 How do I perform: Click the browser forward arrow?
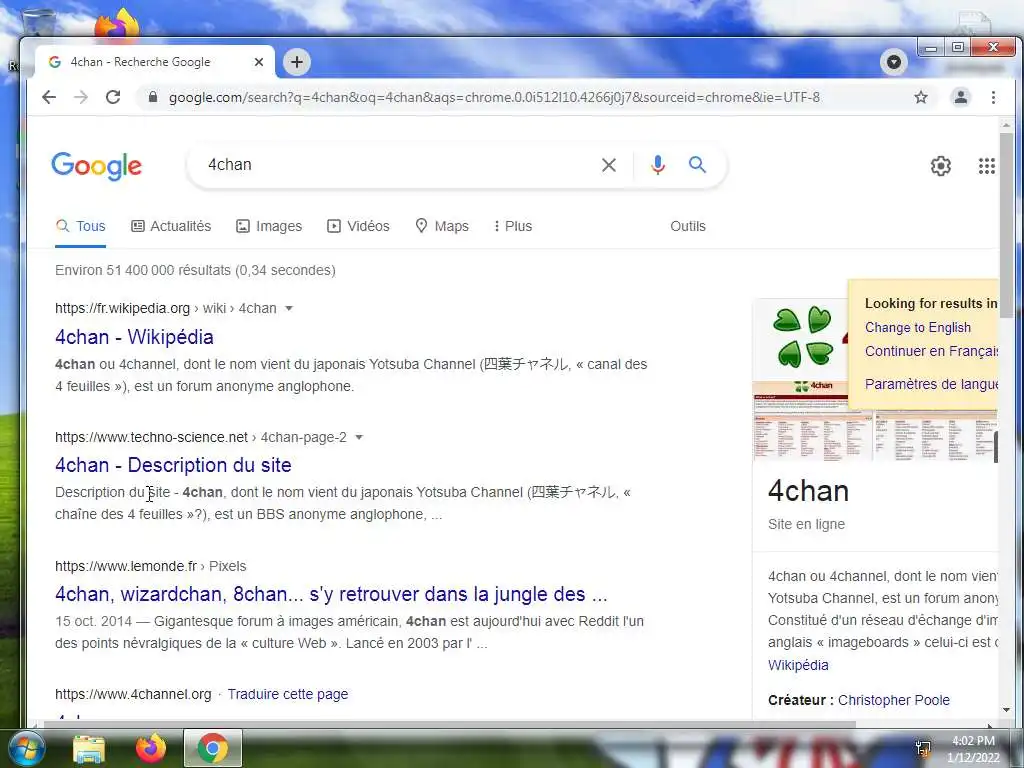click(81, 97)
